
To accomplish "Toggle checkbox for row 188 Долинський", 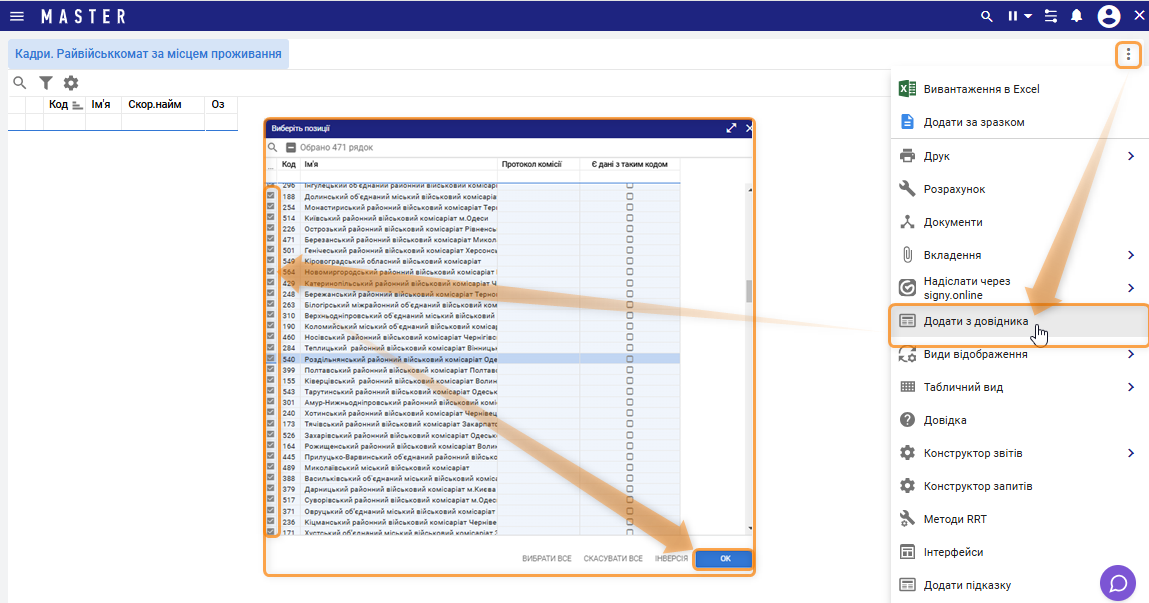I will pos(271,196).
